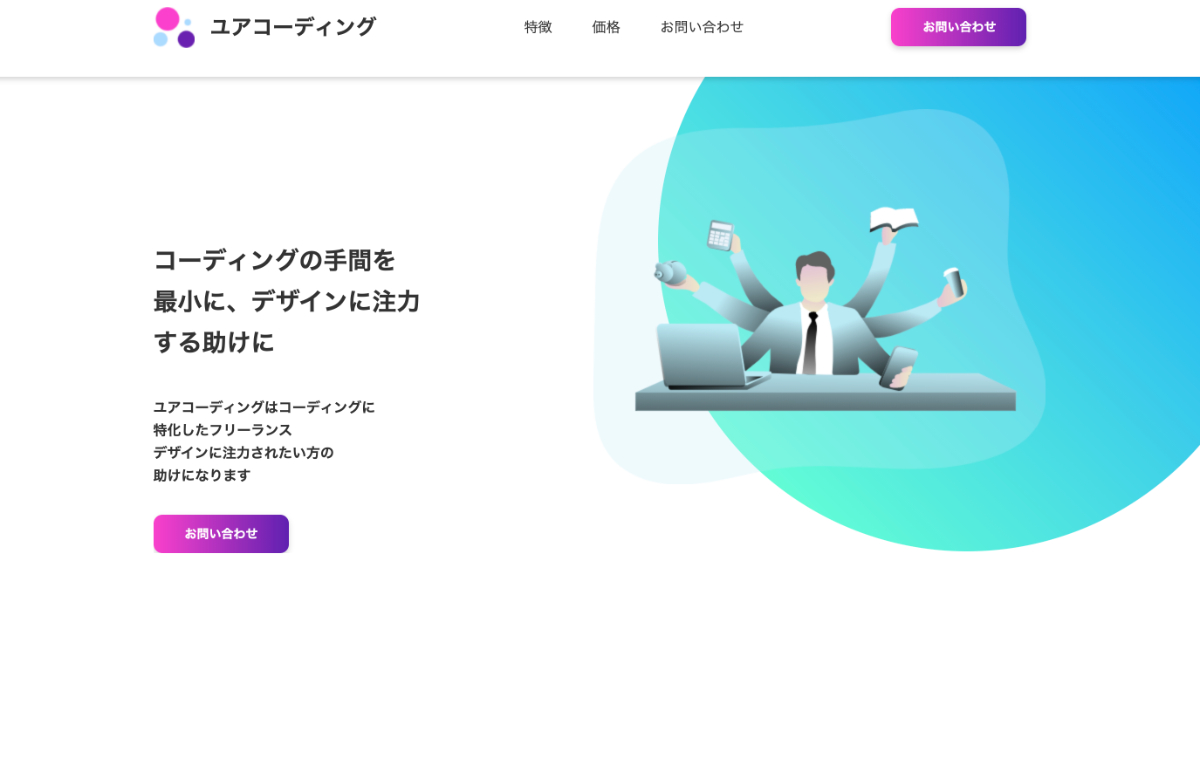
Task: Open the ユアコーディング site title
Action: (293, 27)
